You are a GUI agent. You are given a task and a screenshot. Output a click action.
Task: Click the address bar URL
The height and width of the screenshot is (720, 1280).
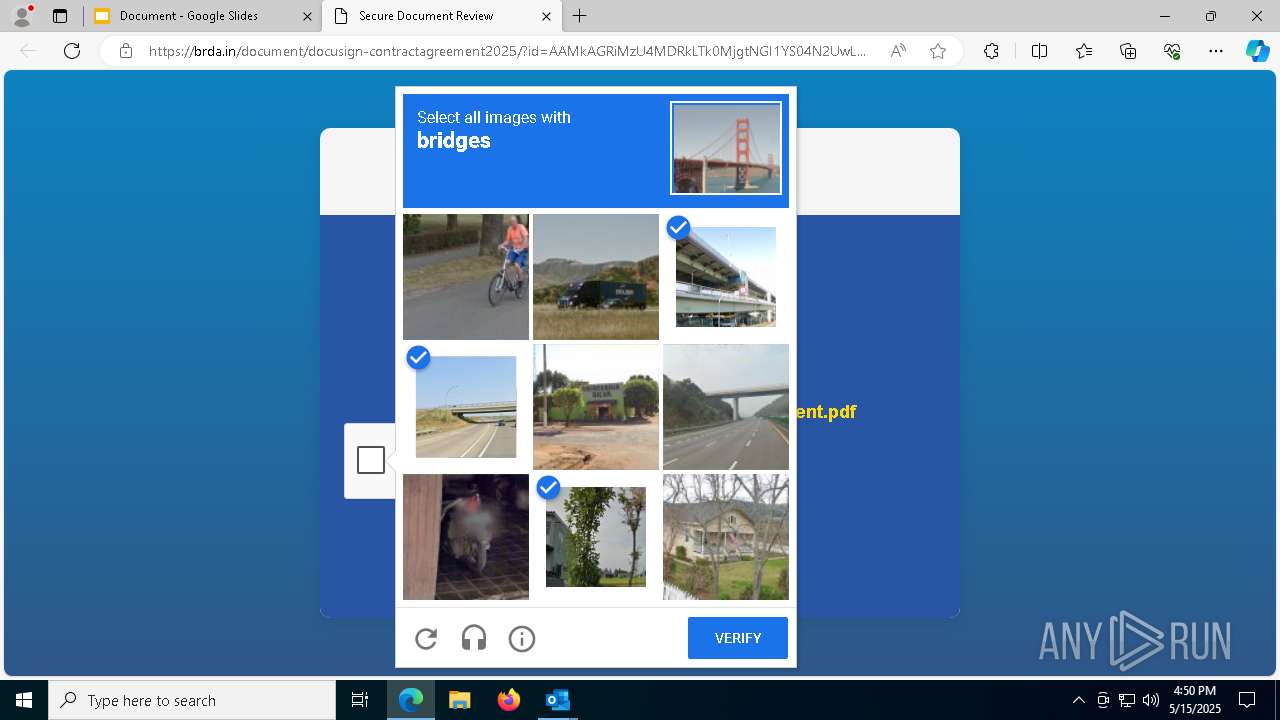tap(508, 51)
